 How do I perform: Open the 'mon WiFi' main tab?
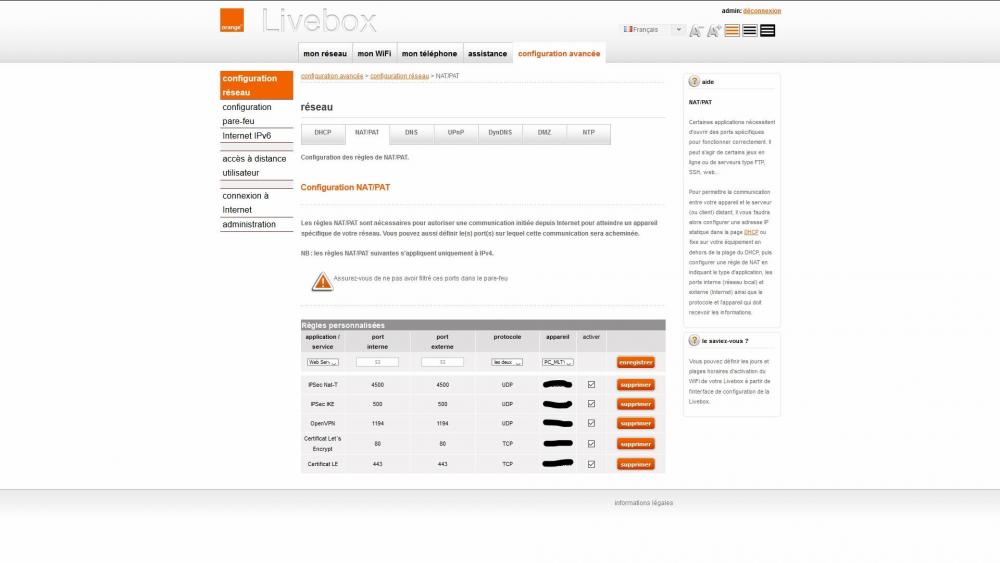pos(374,54)
